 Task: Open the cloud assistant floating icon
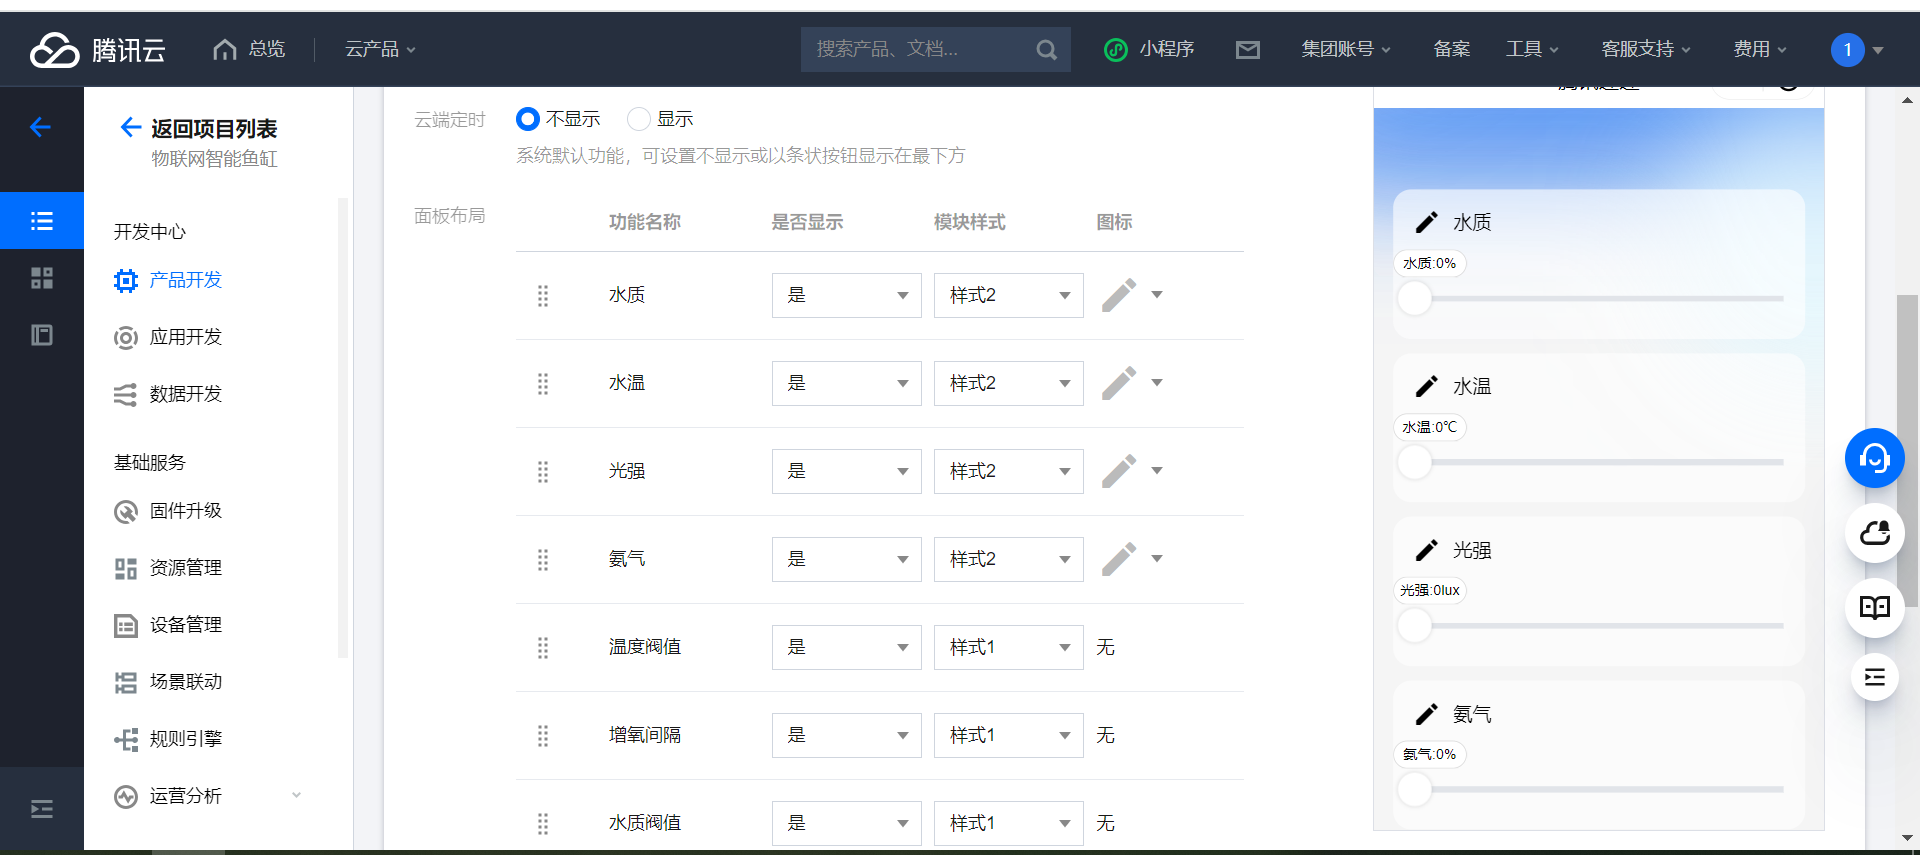click(1874, 533)
